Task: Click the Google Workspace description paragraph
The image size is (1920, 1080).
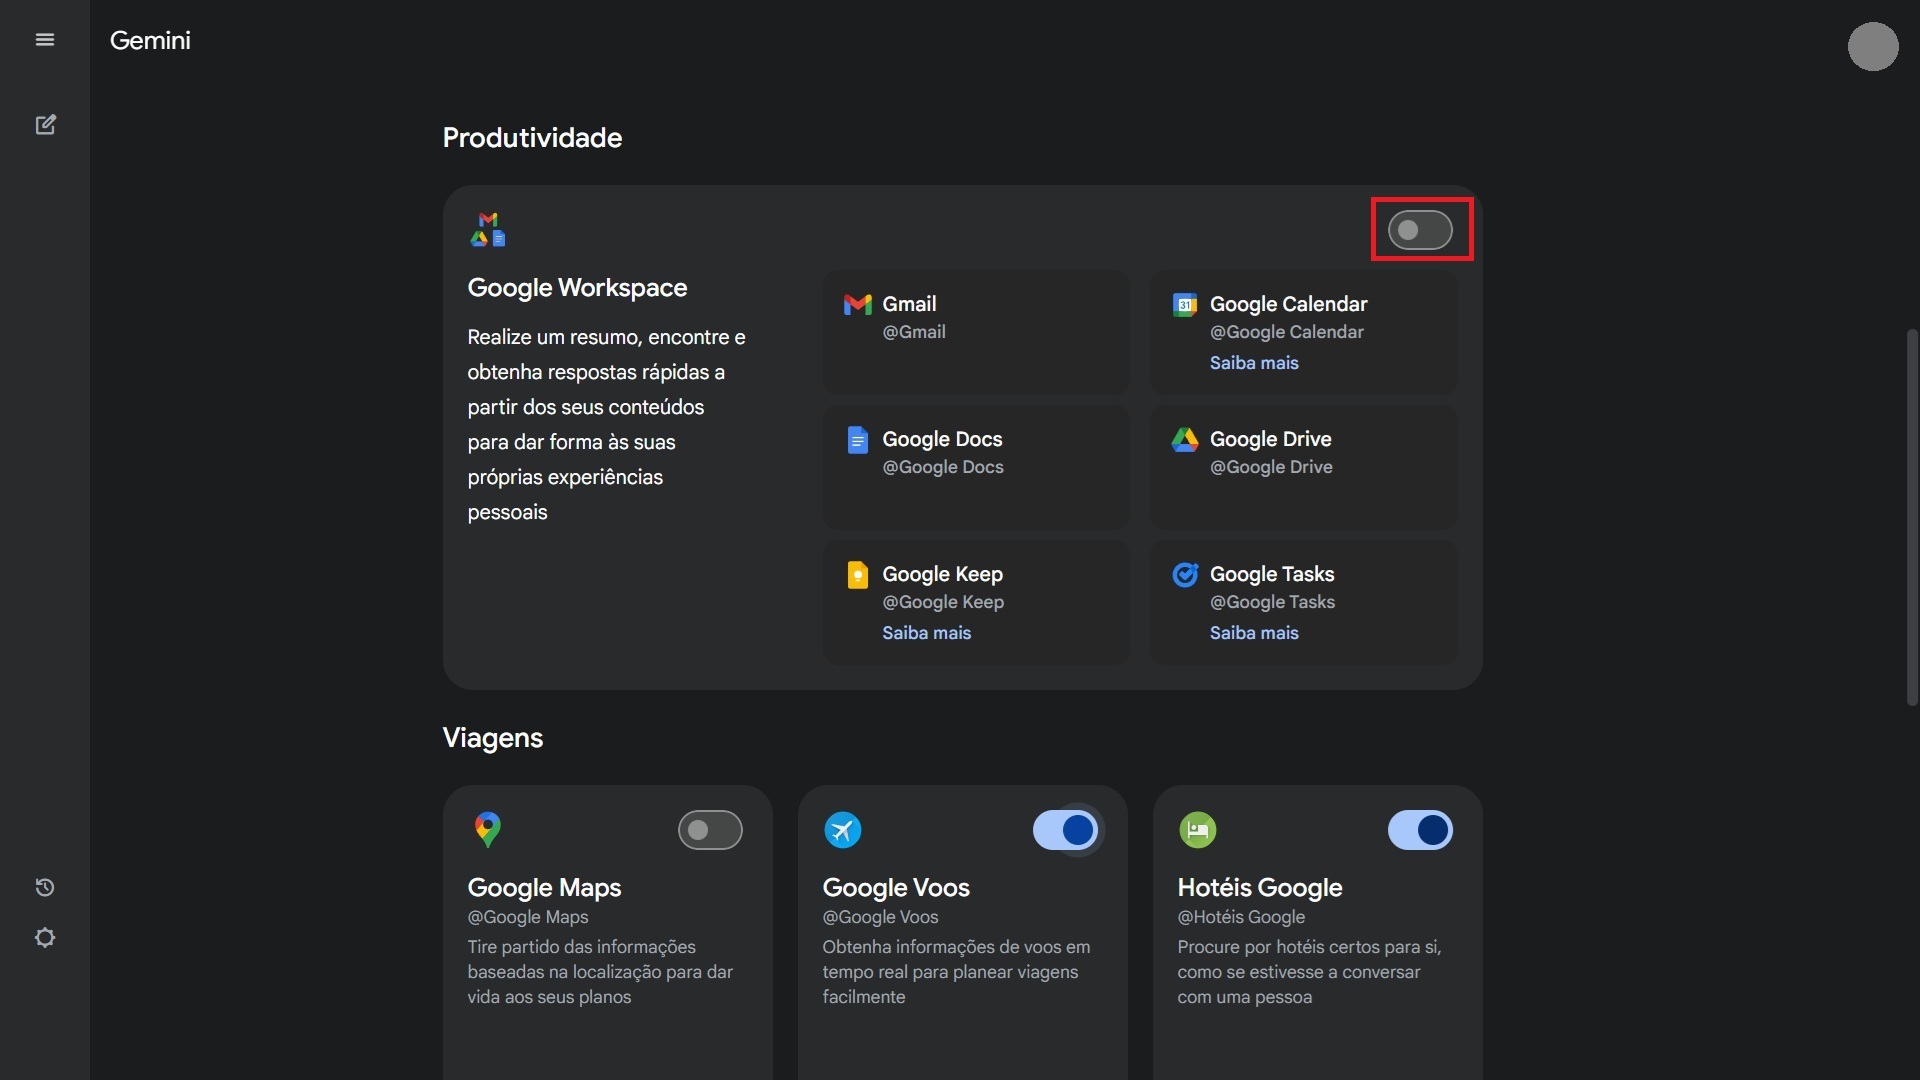Action: click(x=606, y=424)
